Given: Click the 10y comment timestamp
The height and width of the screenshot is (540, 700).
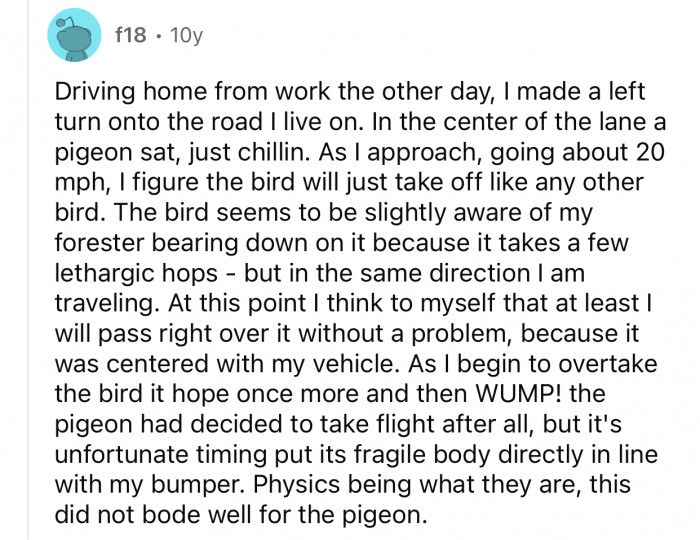Looking at the screenshot, I should pos(187,35).
